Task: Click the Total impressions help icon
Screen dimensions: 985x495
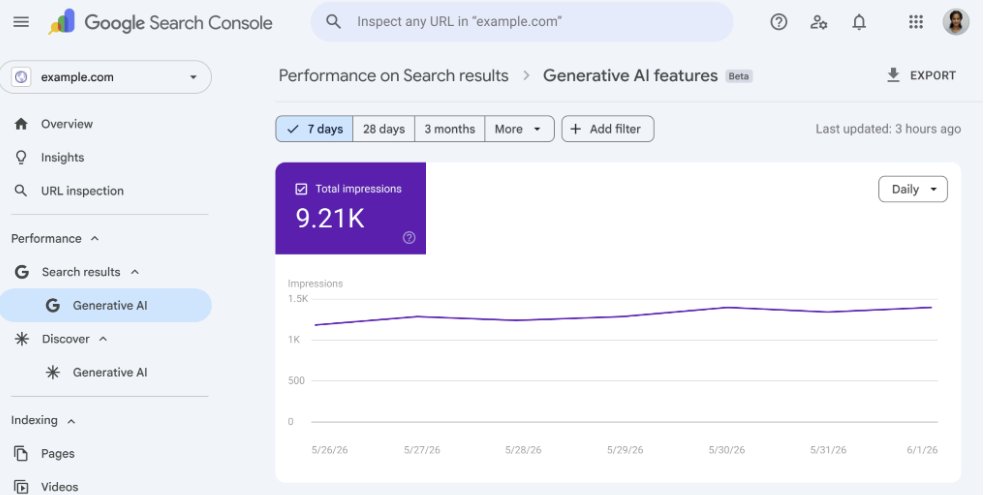Action: click(x=409, y=237)
